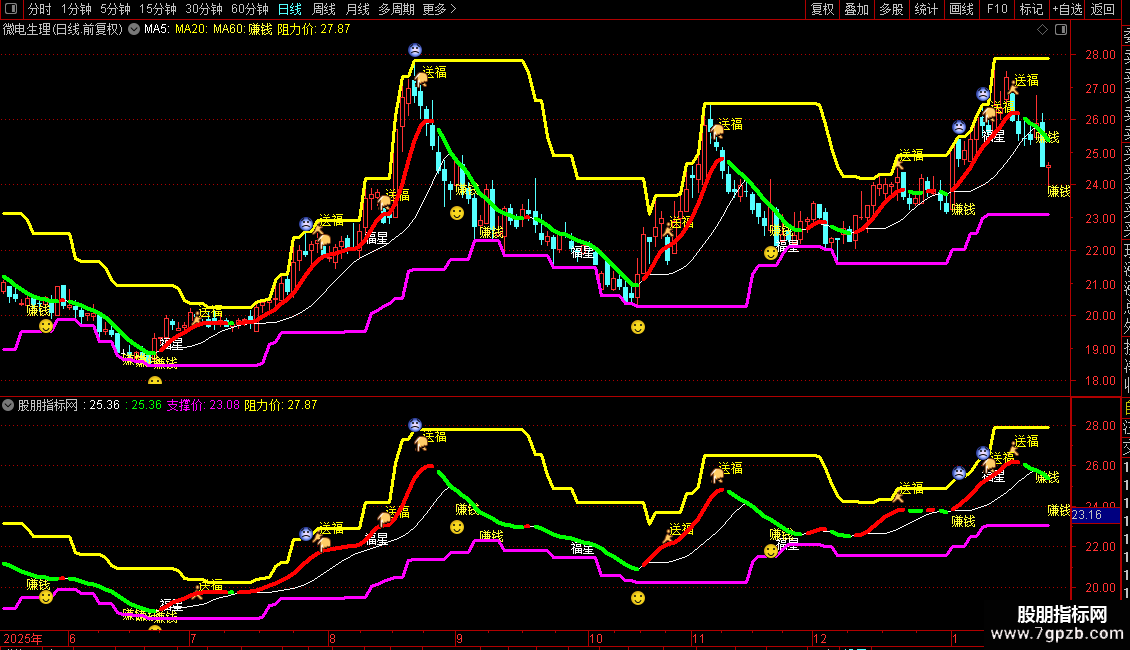Click 阻力价: 27.87 in main chart header

click(x=313, y=30)
